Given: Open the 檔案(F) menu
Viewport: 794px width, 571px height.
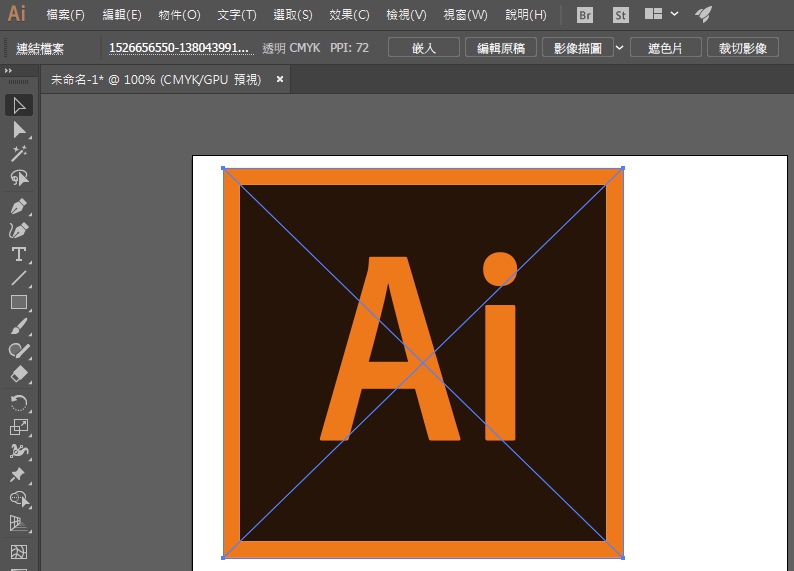Looking at the screenshot, I should [x=65, y=15].
